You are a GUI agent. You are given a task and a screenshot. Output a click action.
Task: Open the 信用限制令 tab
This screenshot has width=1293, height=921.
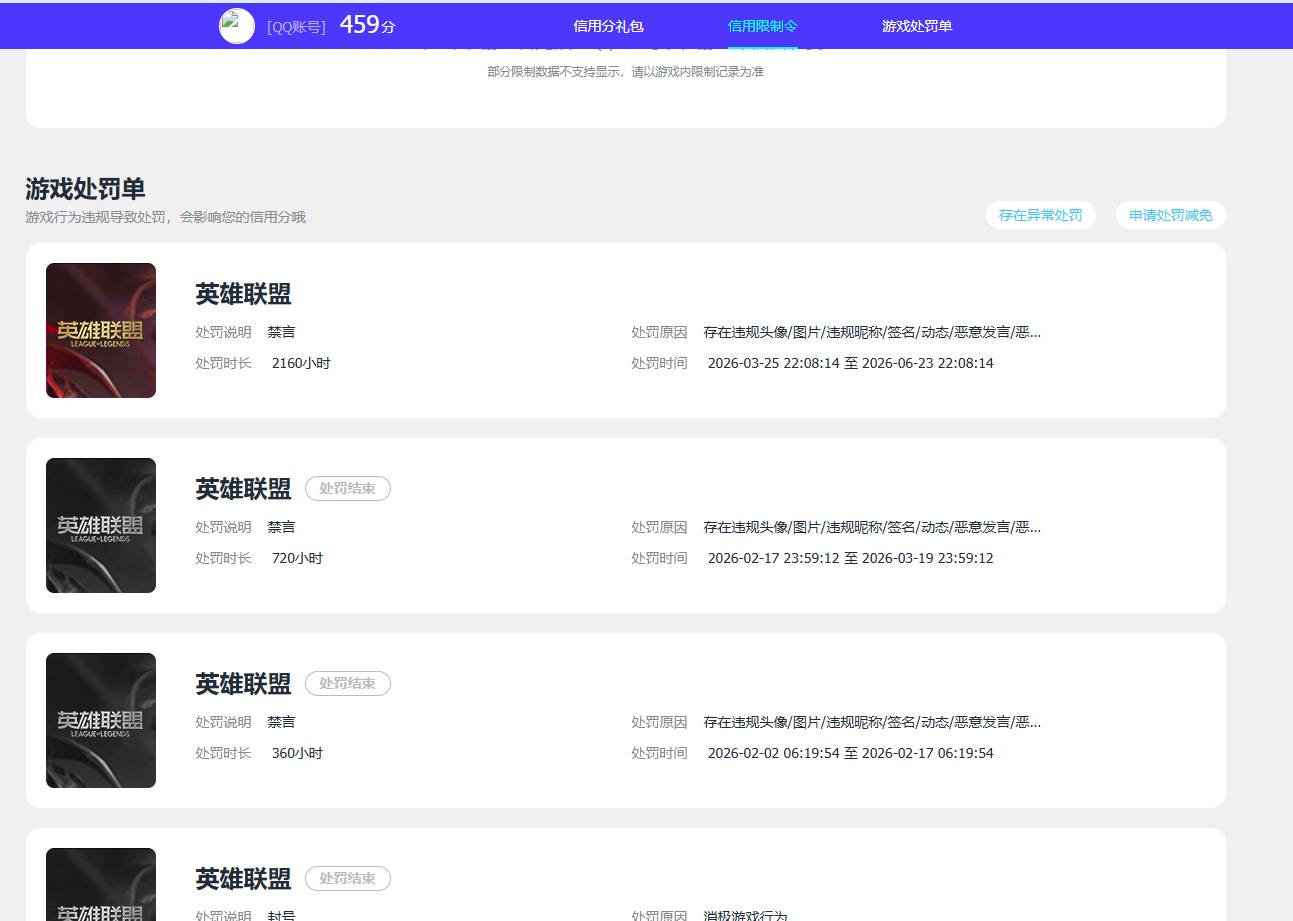764,26
